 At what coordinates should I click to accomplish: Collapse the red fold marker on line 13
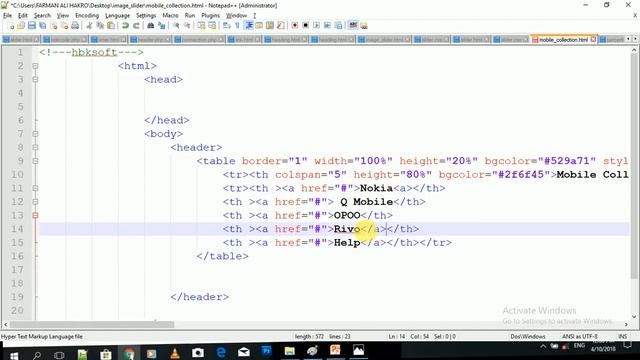35,215
